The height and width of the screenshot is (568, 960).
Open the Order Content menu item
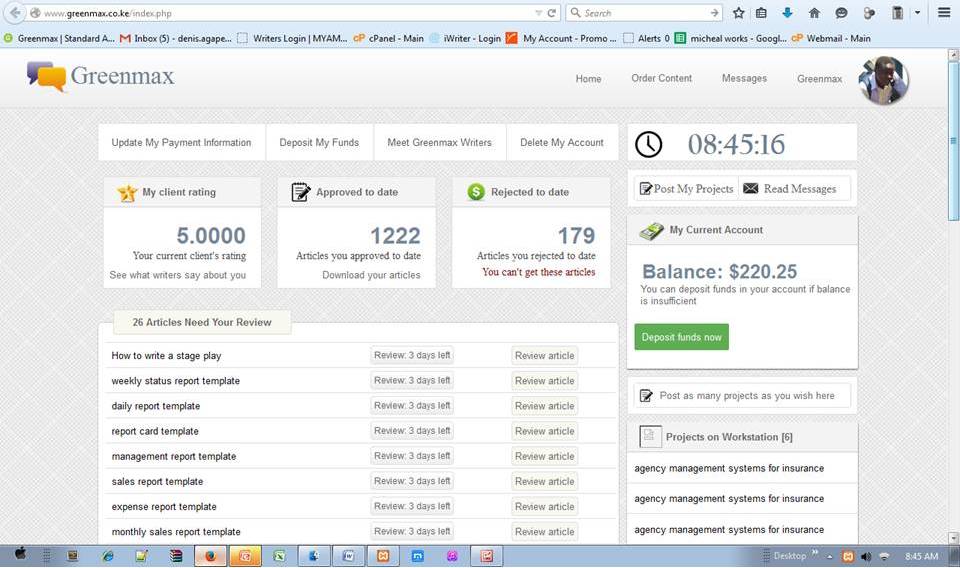662,78
